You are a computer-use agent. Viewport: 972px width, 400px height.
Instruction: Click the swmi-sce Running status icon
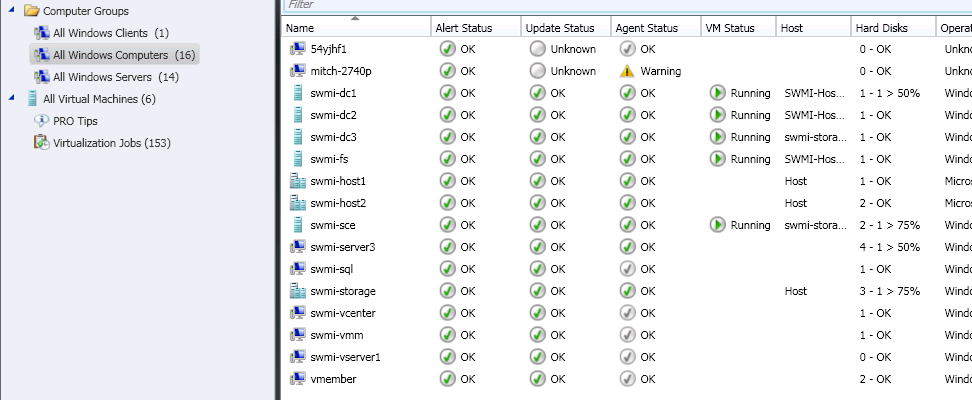click(x=717, y=225)
